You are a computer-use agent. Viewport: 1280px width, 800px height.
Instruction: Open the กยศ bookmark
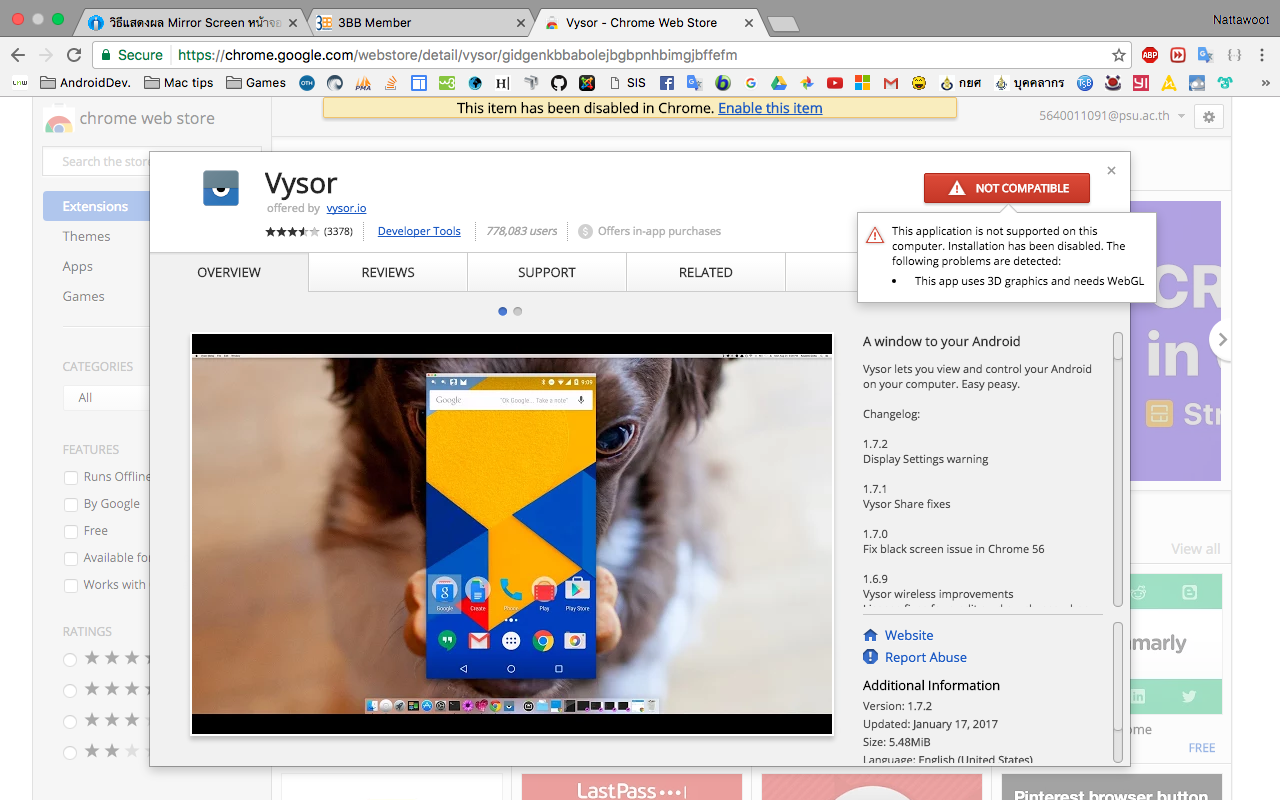961,83
